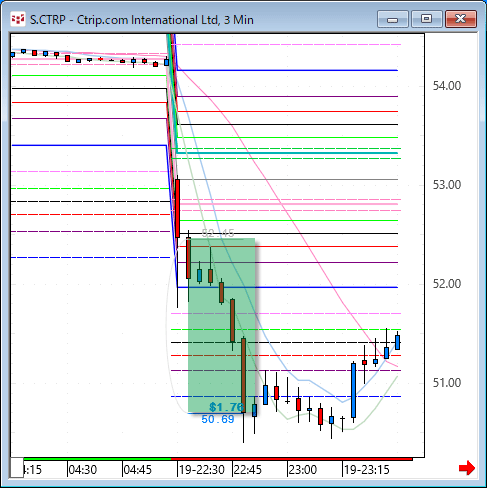Click the CTRP chart app icon in title bar

(18, 20)
